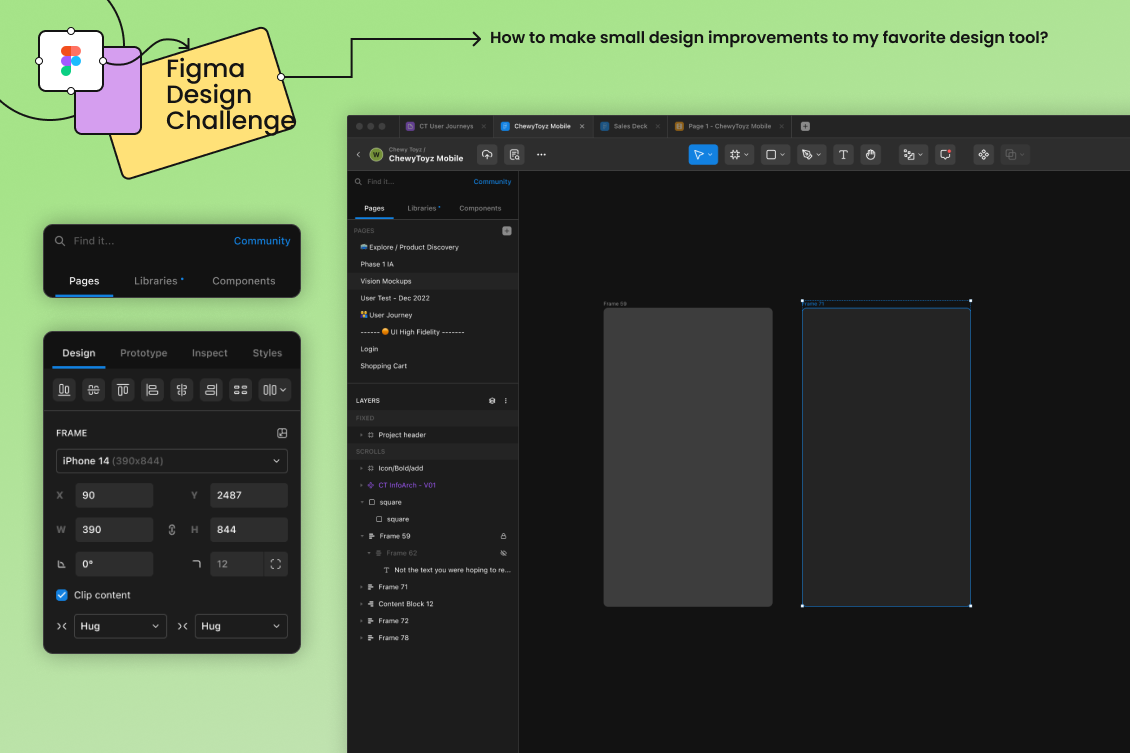Click the align bottom icon in Design panel

coord(64,390)
